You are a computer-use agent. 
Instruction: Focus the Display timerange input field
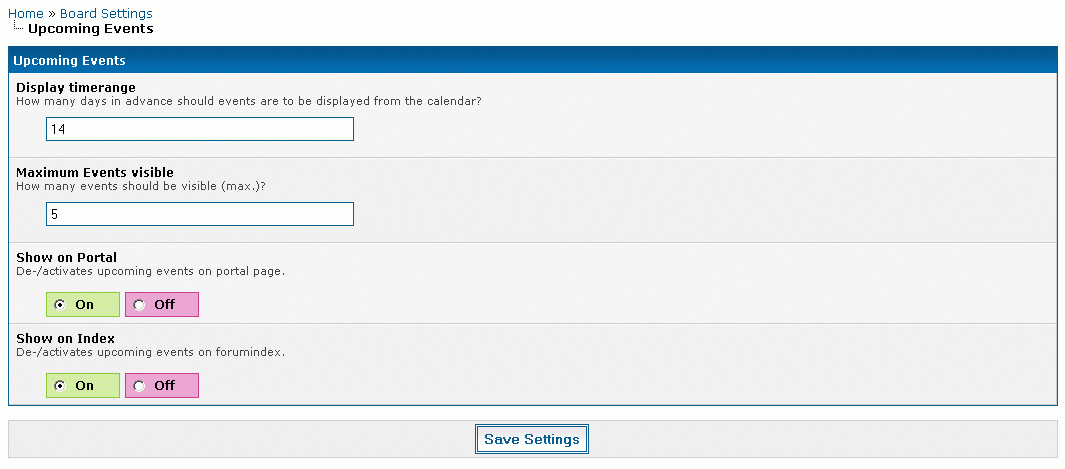click(200, 129)
